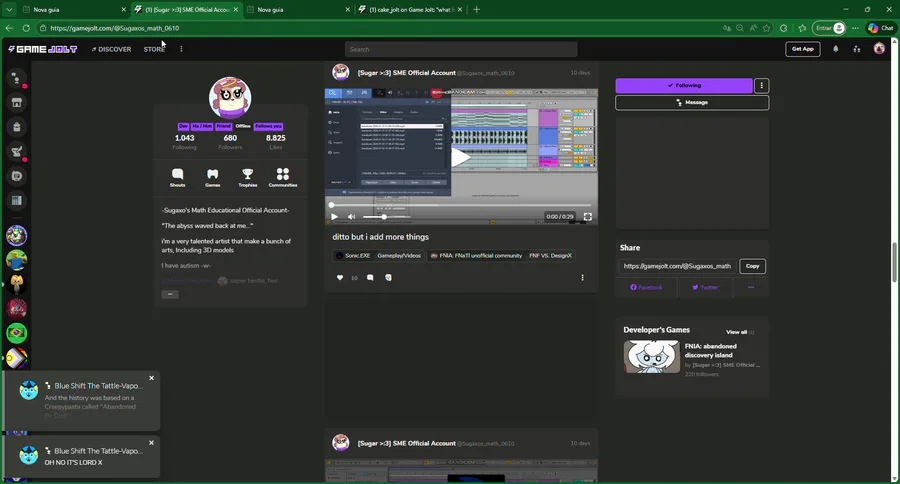Screen dimensions: 900x484
Task: Switch to the cake_jolt on Game Jolt tab
Action: [x=411, y=10]
